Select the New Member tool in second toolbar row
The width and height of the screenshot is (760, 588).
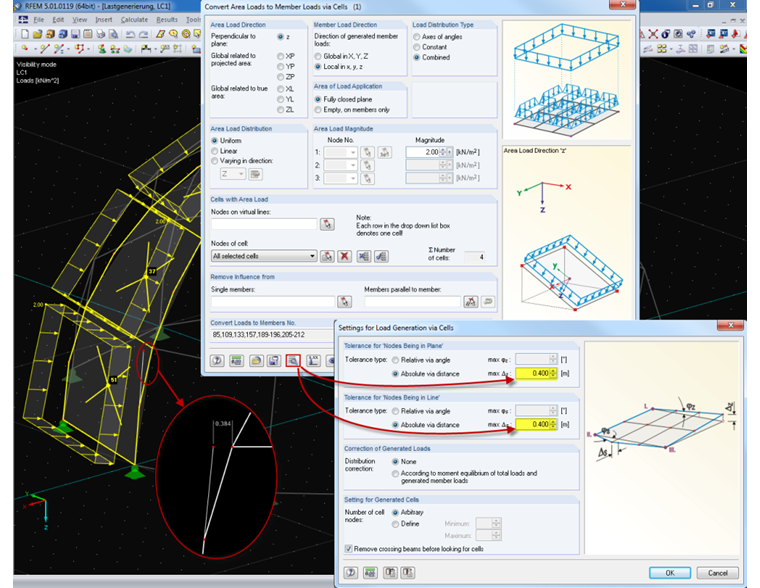[x=59, y=48]
